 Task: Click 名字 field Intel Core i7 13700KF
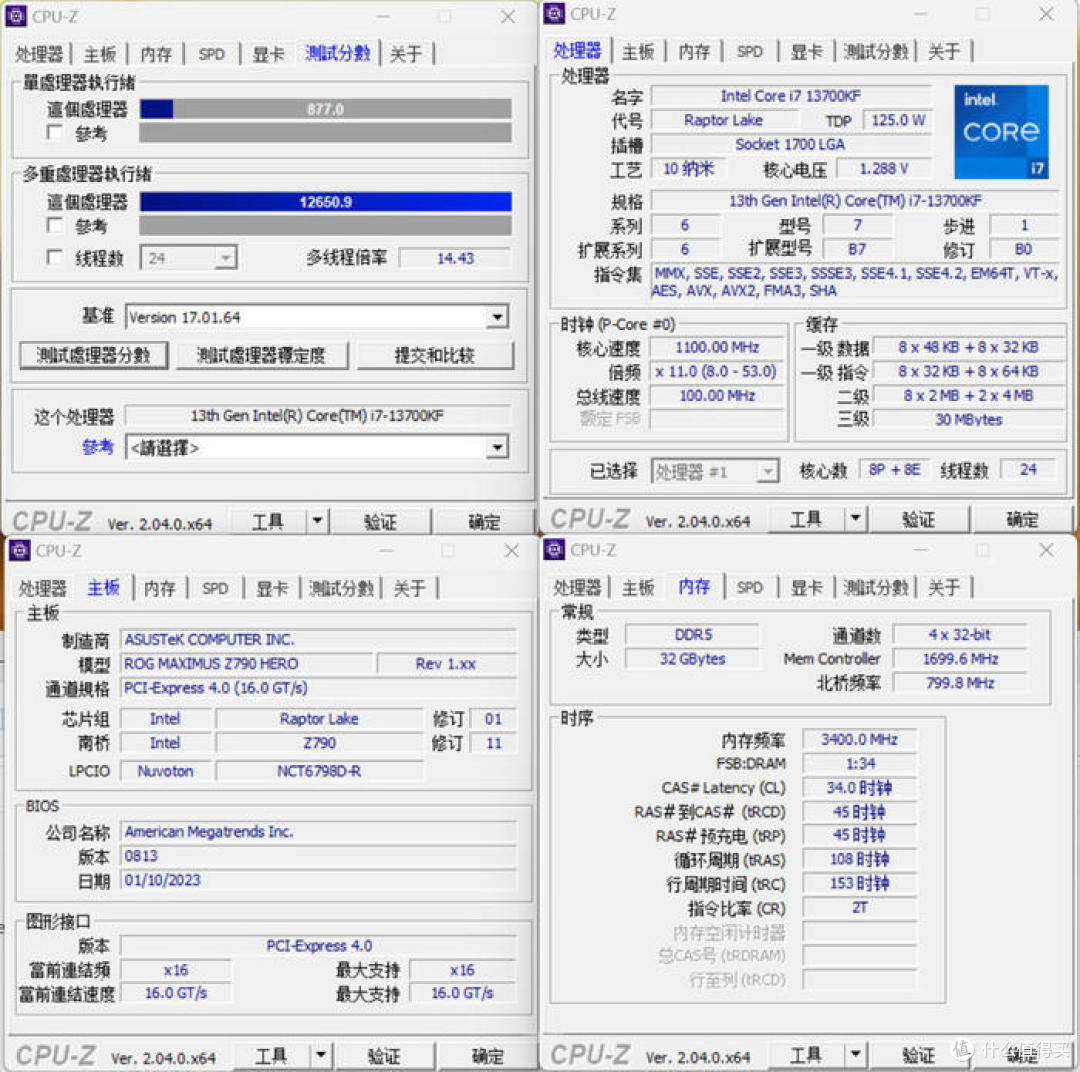[791, 96]
